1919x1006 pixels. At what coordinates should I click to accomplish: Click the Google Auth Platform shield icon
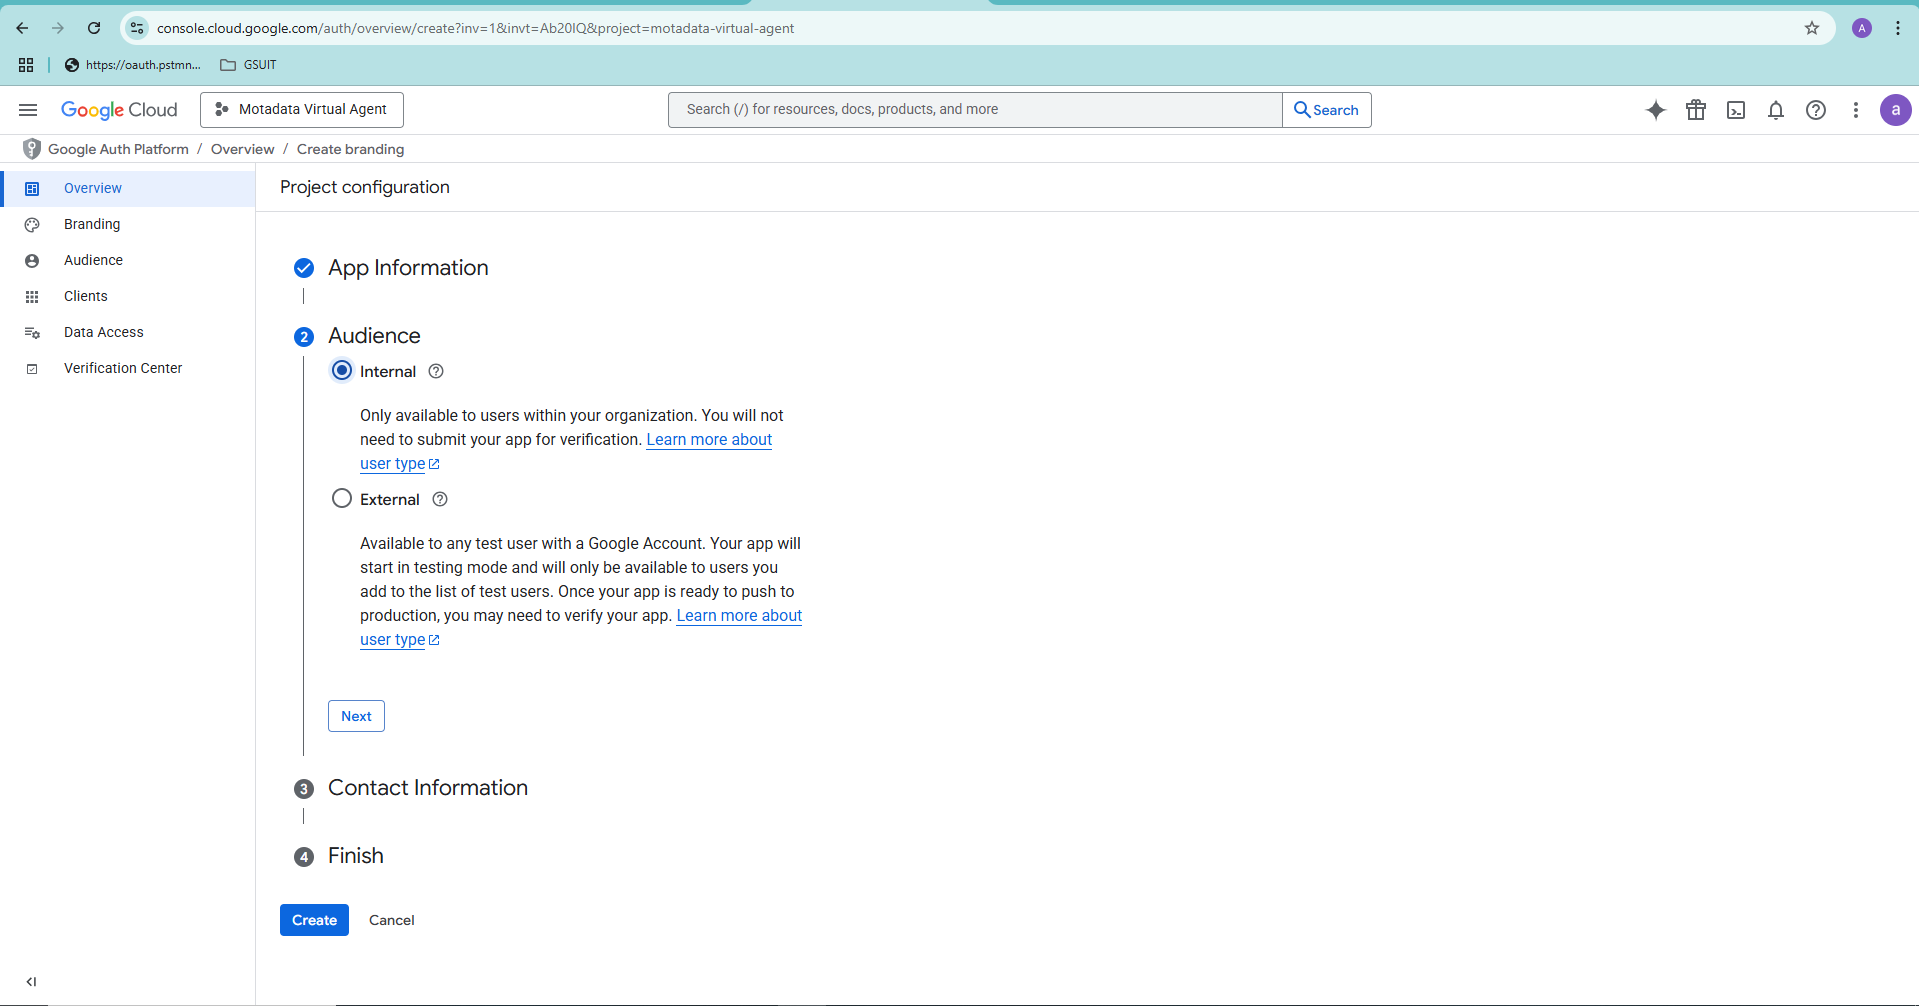(x=31, y=148)
